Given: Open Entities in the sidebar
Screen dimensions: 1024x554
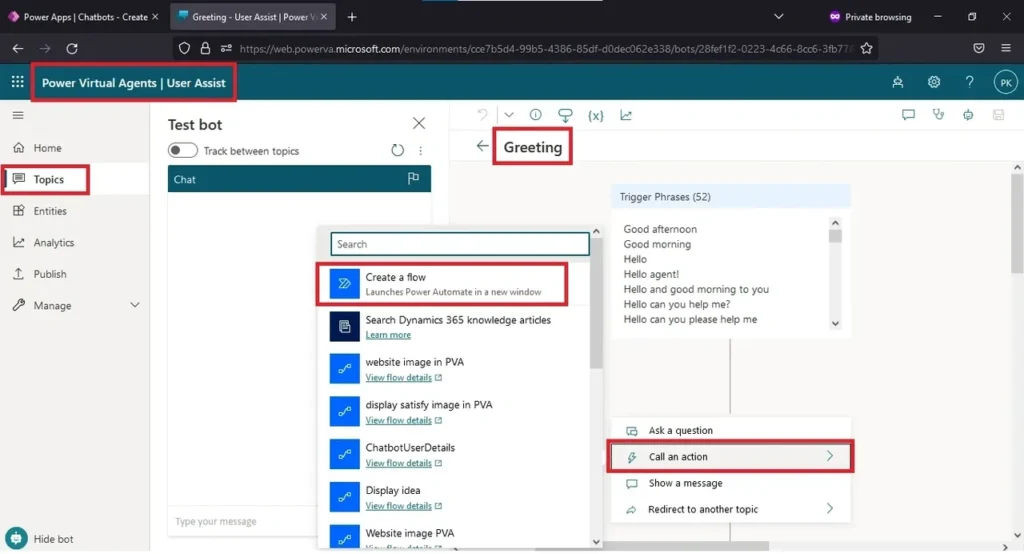Looking at the screenshot, I should click(50, 210).
